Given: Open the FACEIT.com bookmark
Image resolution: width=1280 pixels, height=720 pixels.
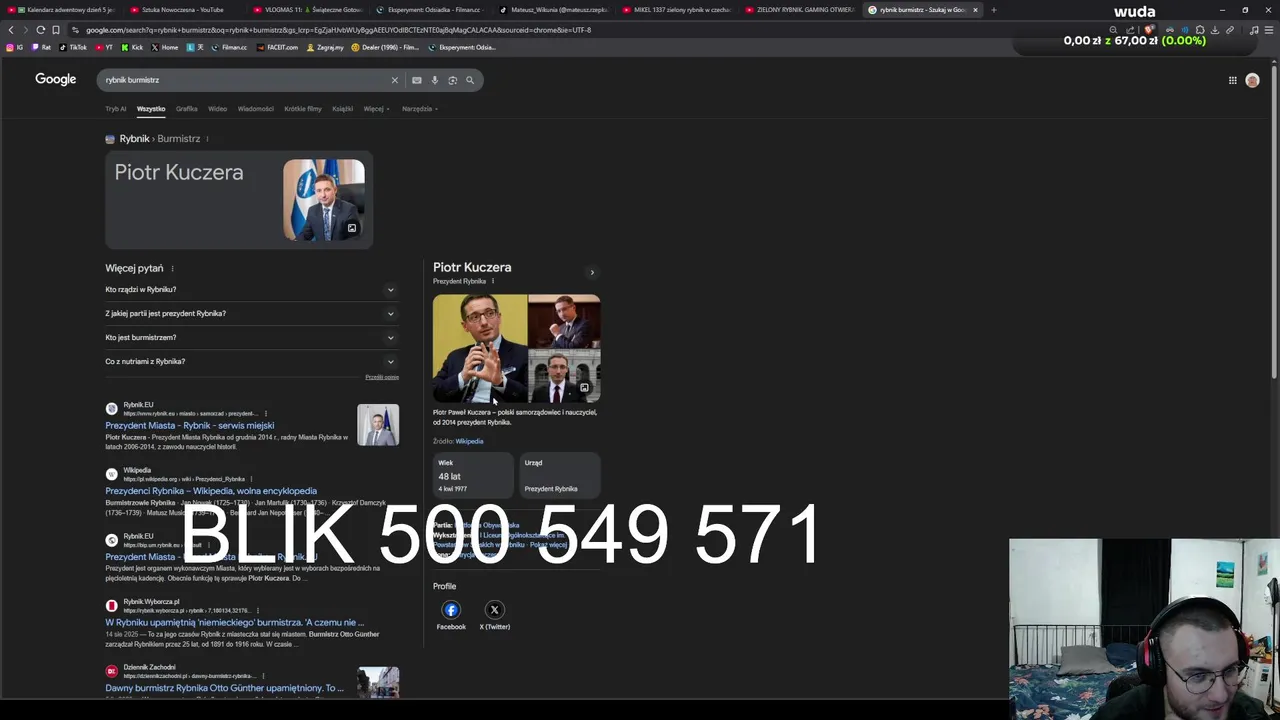Looking at the screenshot, I should click(x=277, y=47).
